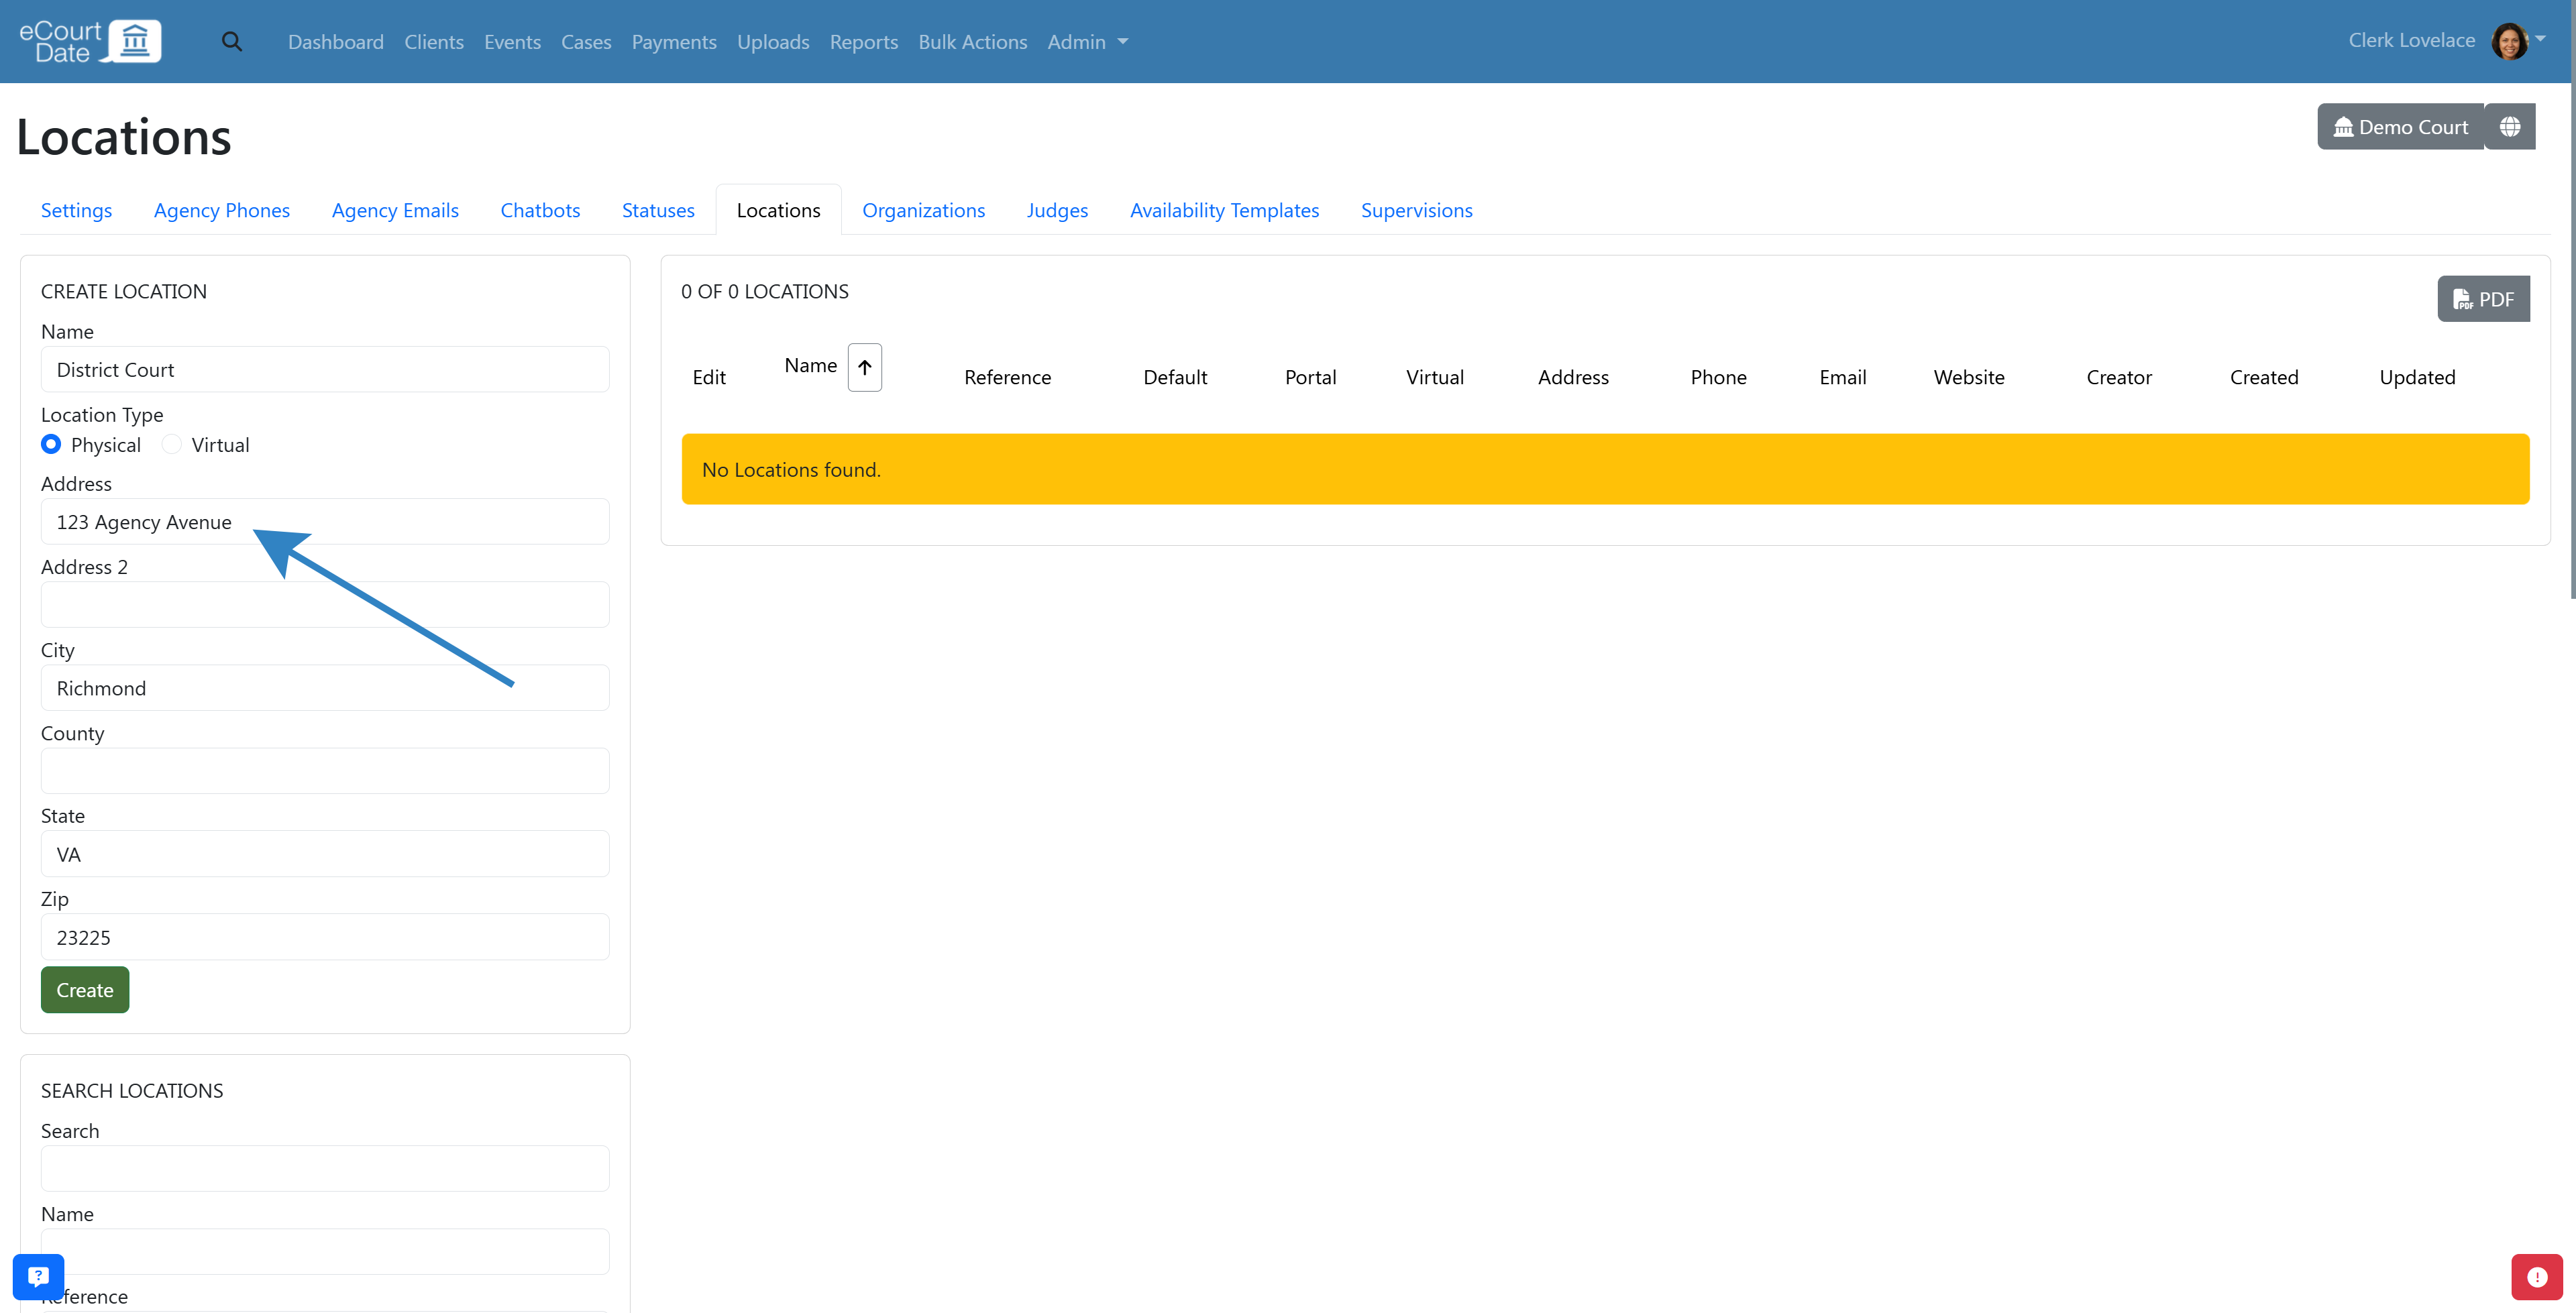Click the Created column header
This screenshot has width=2576, height=1313.
tap(2264, 377)
